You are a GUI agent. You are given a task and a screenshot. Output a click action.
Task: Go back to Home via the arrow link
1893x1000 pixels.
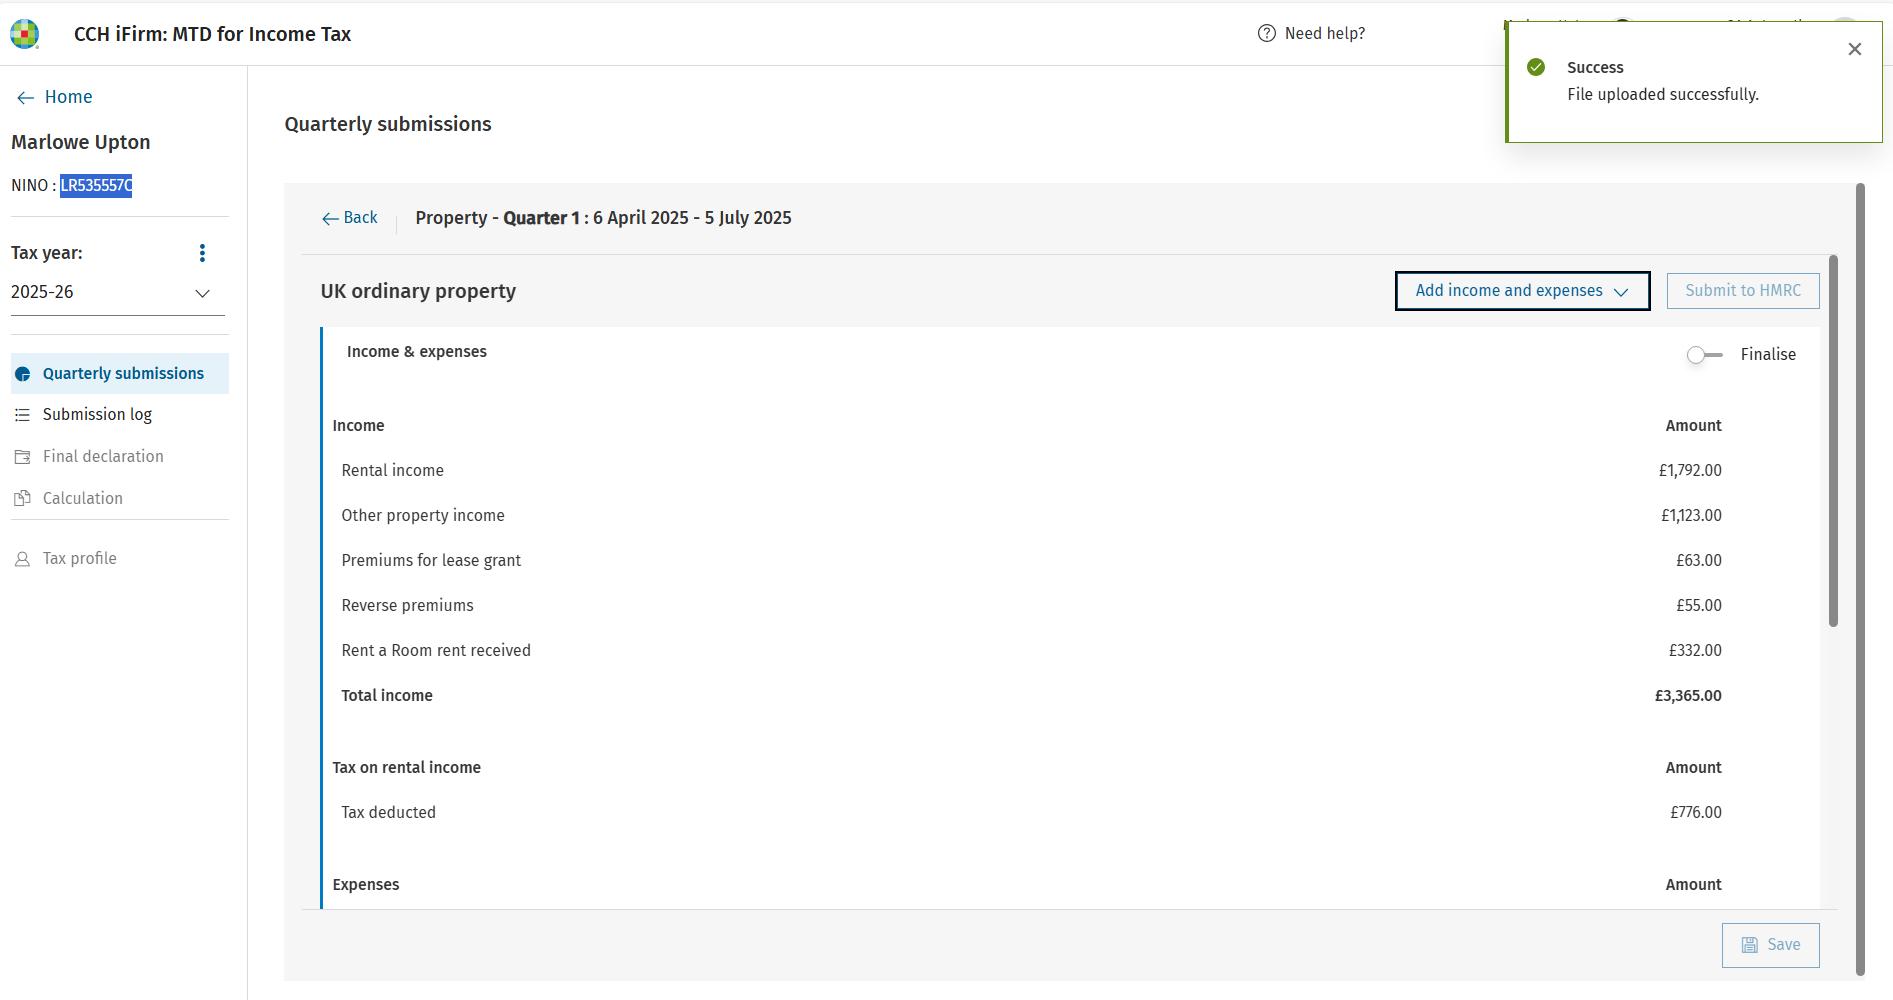click(54, 97)
